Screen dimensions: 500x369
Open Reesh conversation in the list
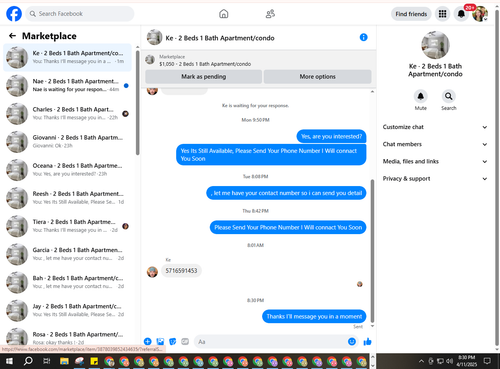point(68,198)
